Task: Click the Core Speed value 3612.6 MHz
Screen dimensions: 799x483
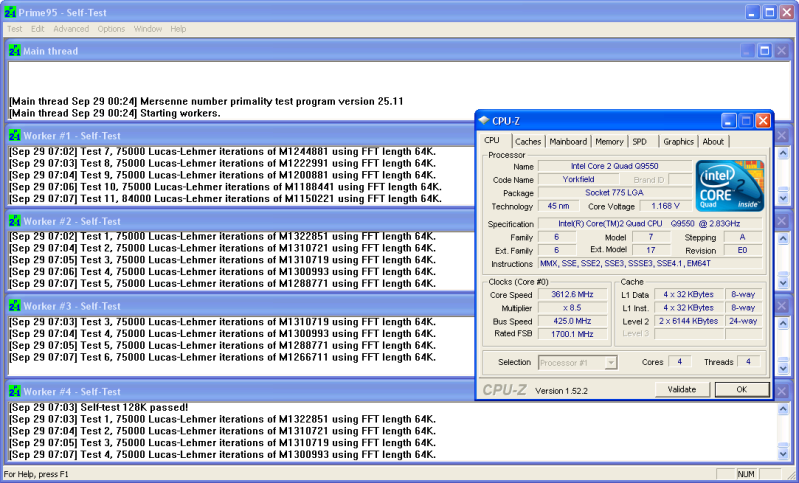Action: tap(573, 294)
